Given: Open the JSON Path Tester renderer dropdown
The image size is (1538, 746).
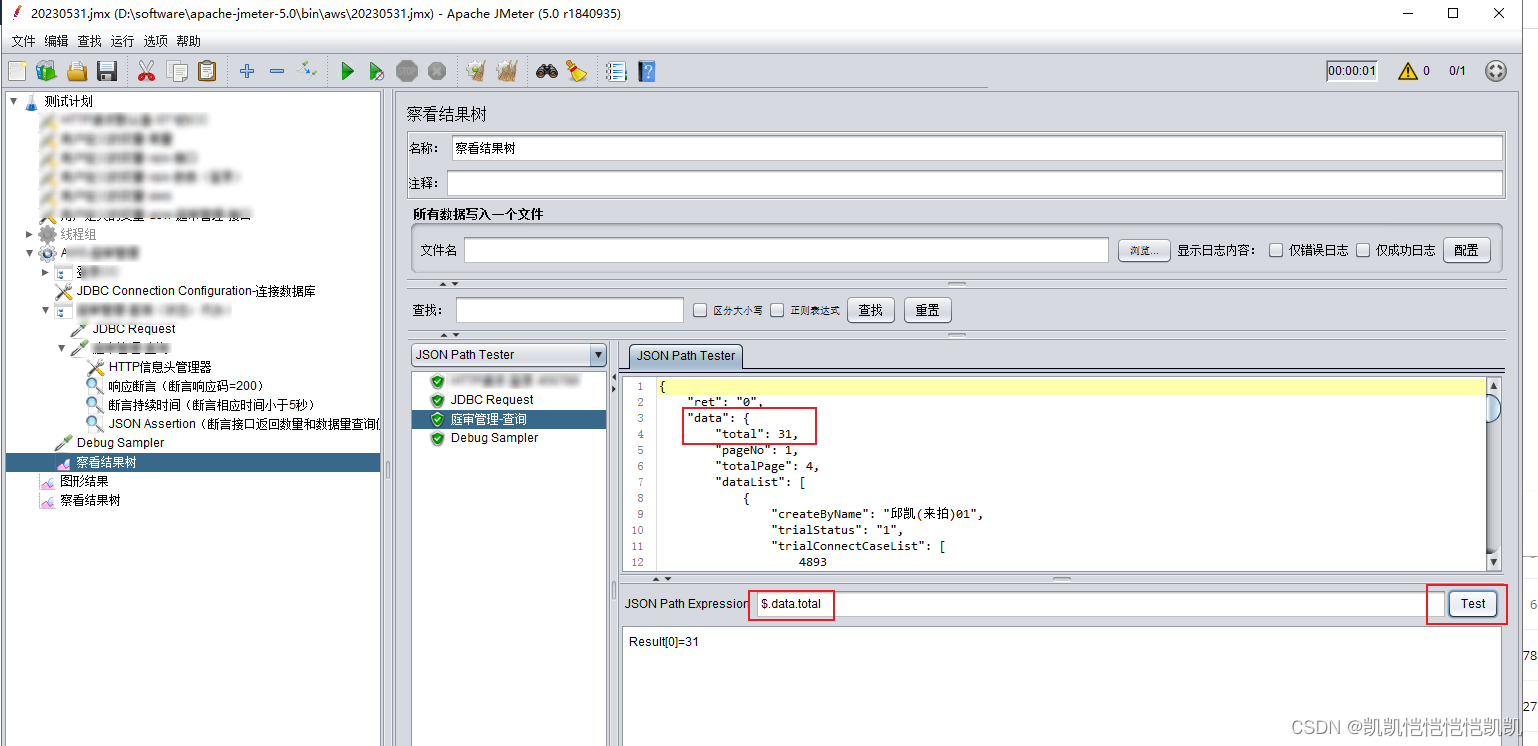Looking at the screenshot, I should [598, 355].
